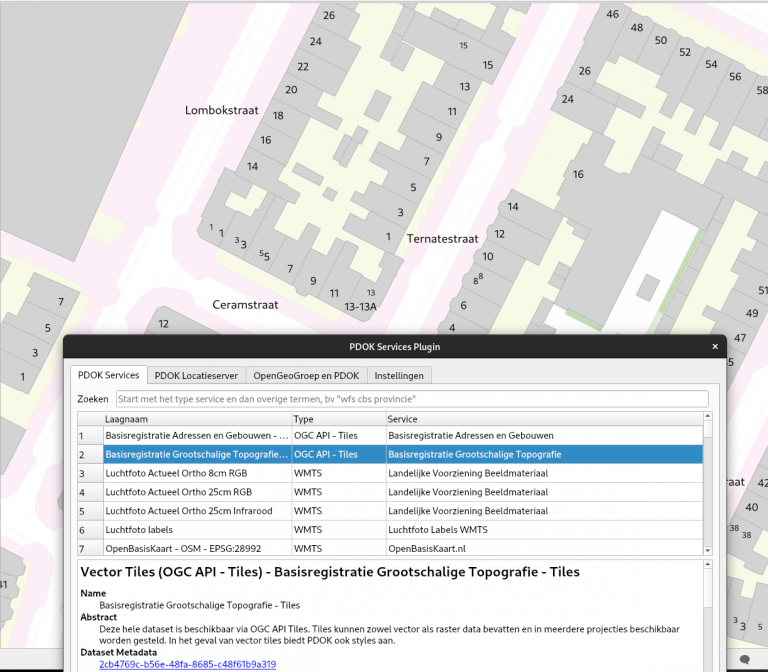The image size is (768, 672).
Task: Switch to the PDOK Services tab
Action: click(x=109, y=375)
